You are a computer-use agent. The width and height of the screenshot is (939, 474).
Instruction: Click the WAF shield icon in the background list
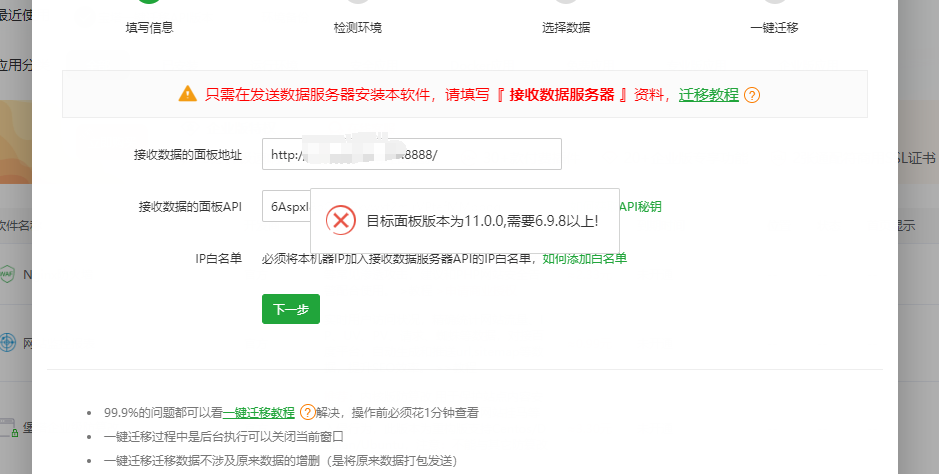[x=7, y=274]
